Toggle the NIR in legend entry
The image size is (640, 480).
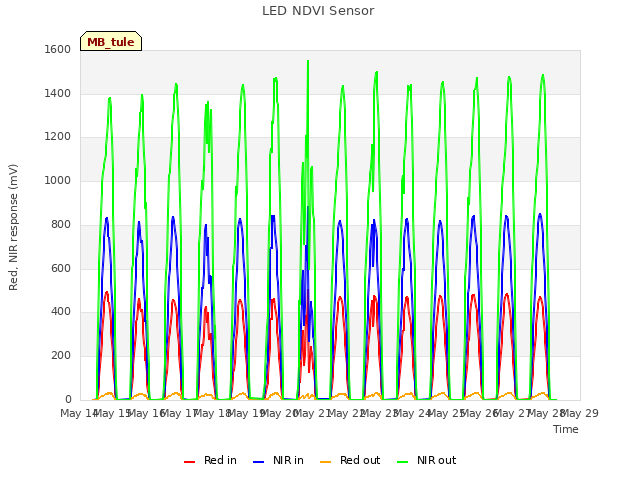click(278, 460)
